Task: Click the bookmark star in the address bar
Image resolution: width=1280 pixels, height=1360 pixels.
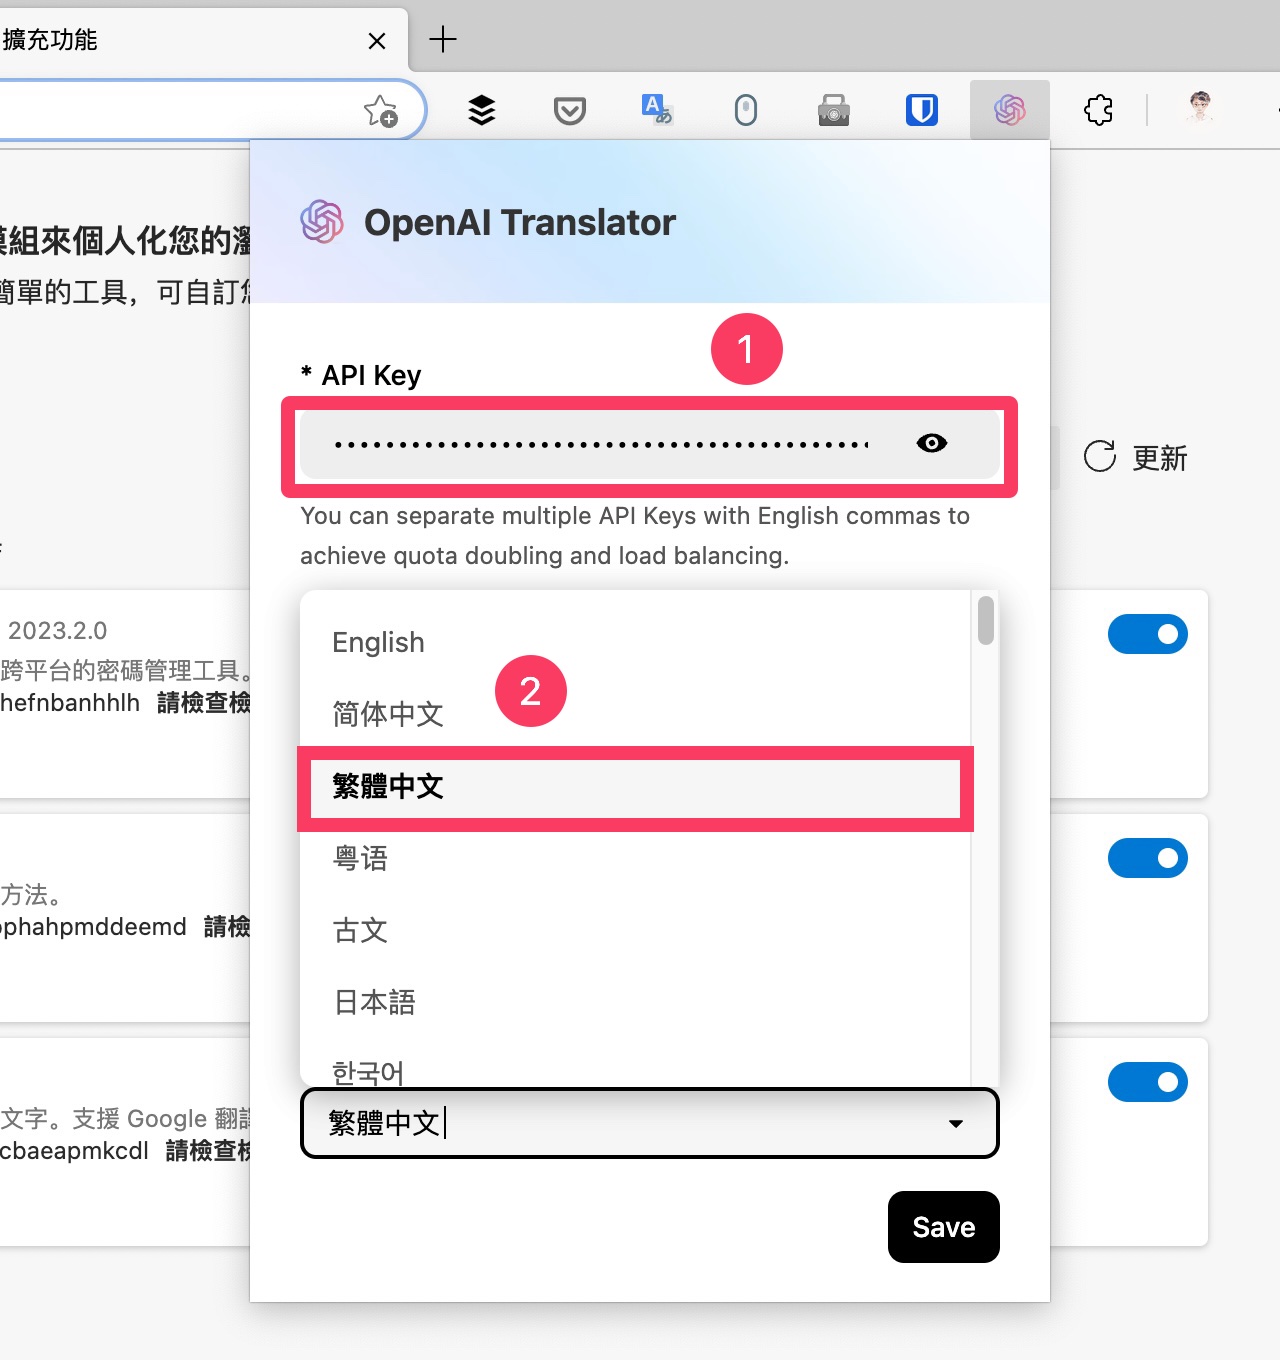Action: click(x=381, y=110)
